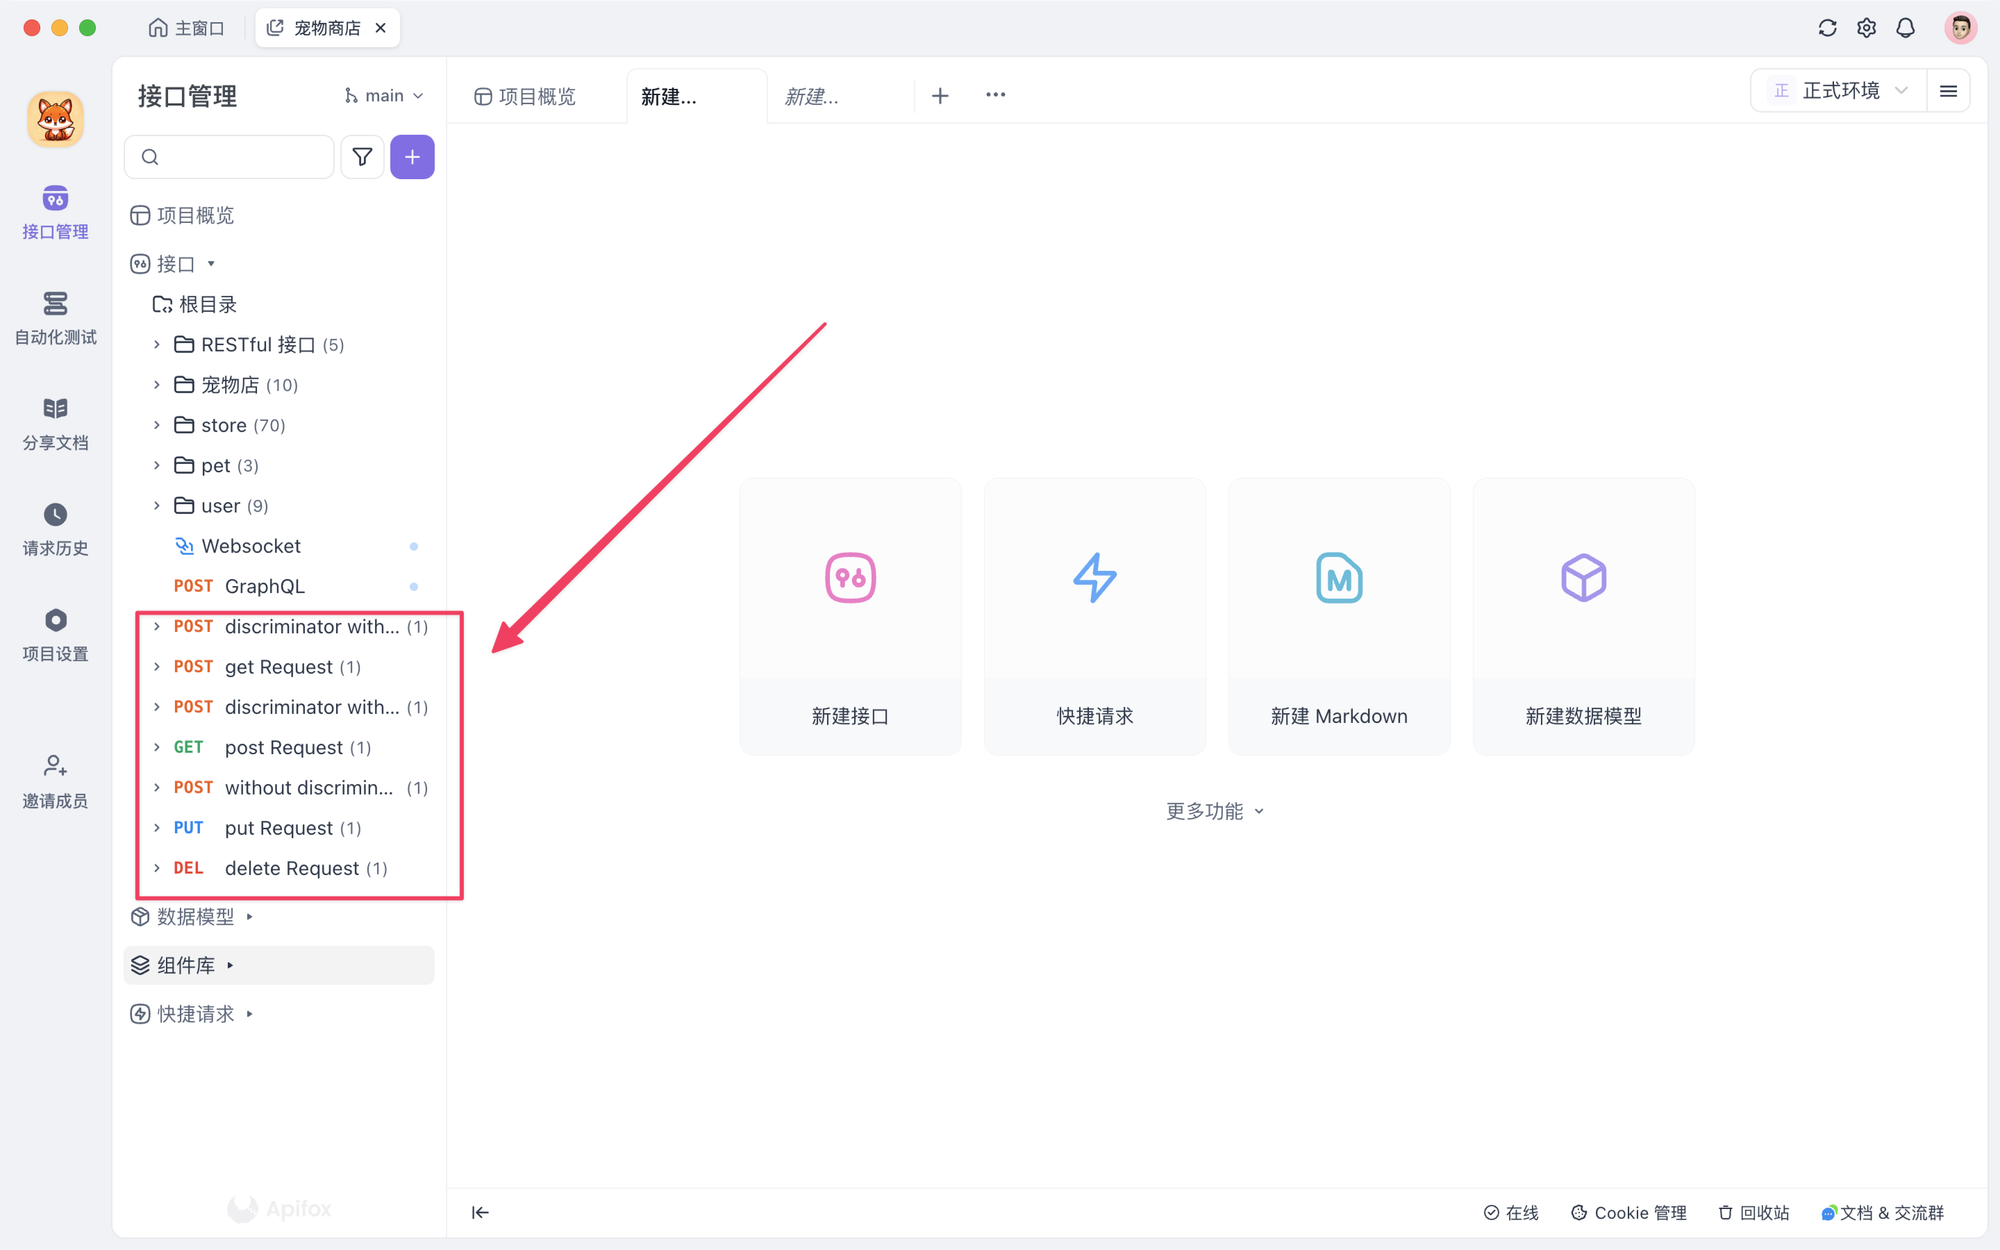Open the 正式环境 environment dropdown
Image resolution: width=2000 pixels, height=1250 pixels.
1840,91
